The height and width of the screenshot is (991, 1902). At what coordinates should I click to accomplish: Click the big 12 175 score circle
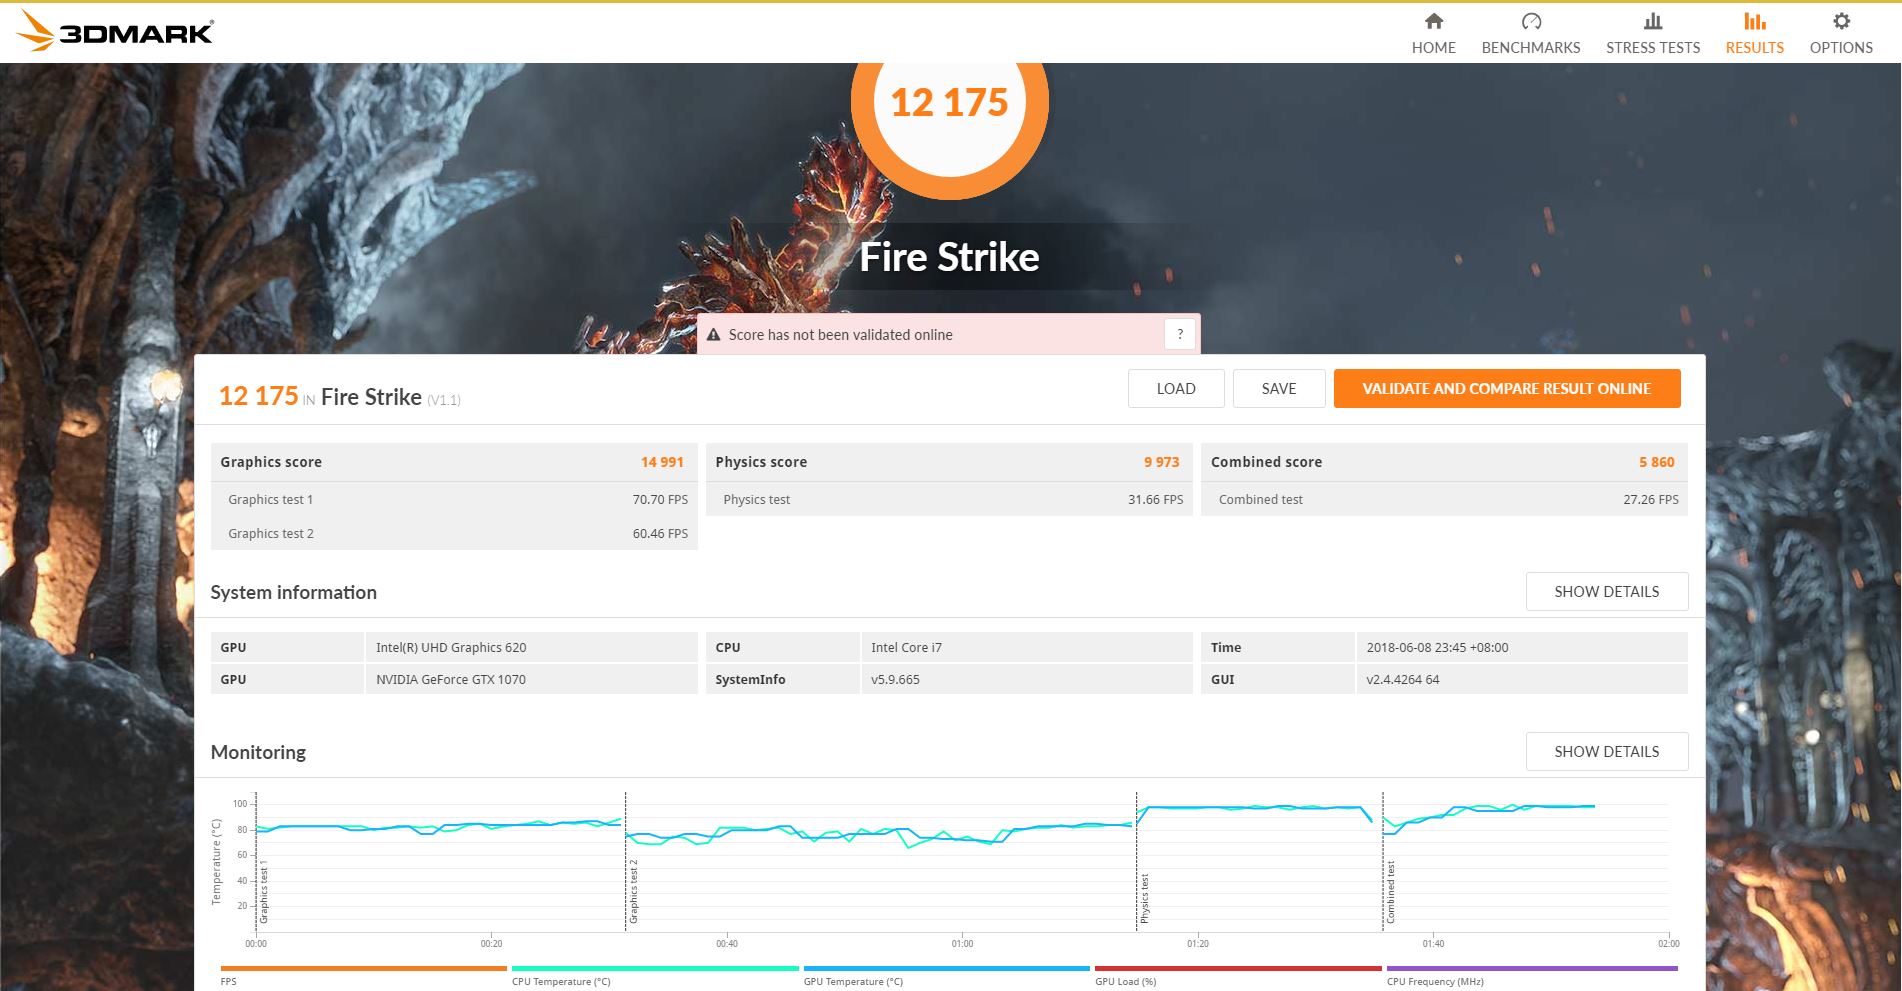(x=949, y=103)
